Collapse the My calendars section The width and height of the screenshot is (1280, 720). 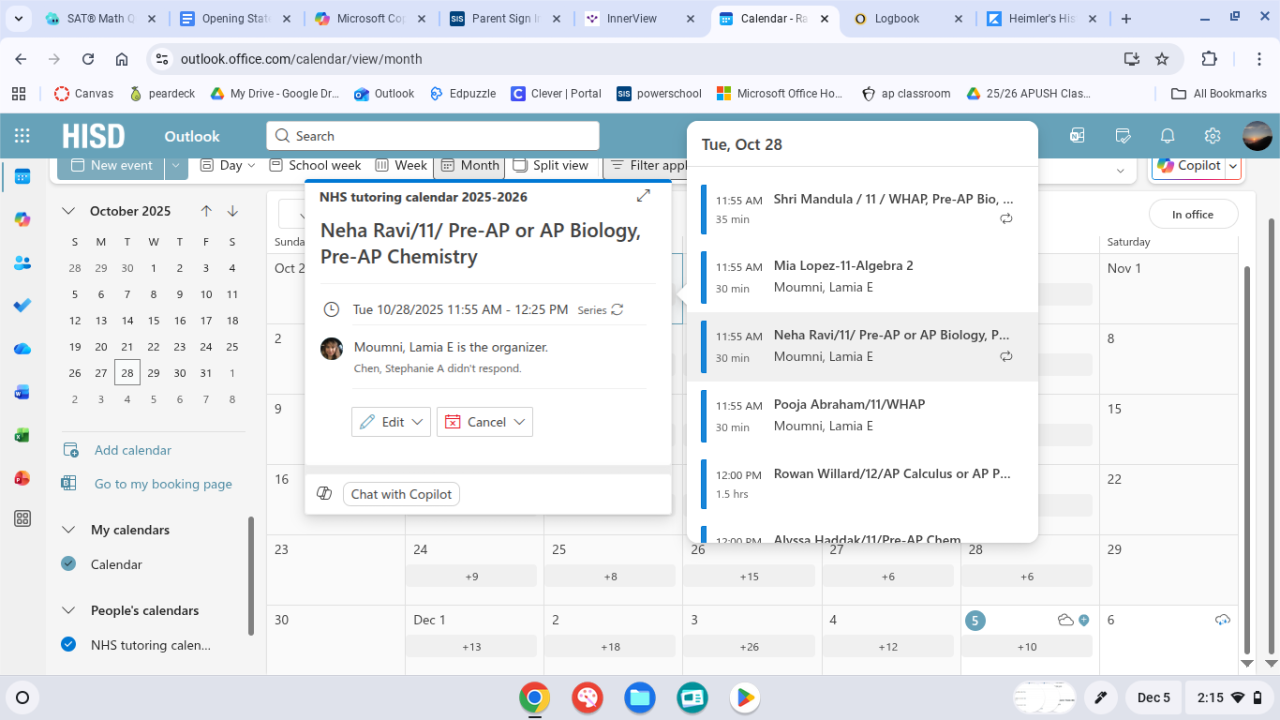[x=69, y=530]
